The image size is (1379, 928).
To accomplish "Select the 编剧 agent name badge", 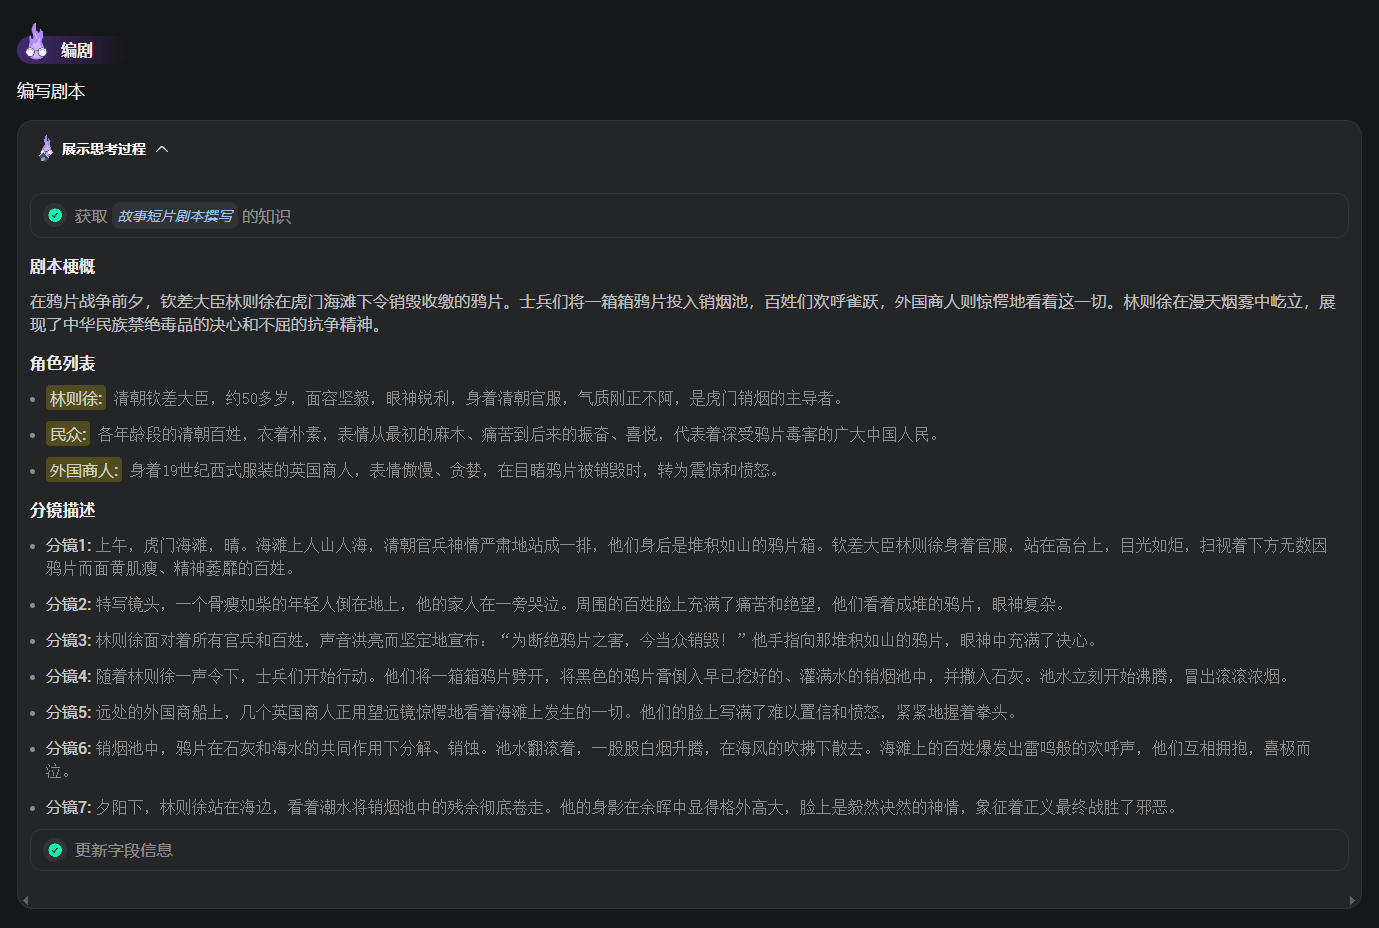I will point(77,50).
